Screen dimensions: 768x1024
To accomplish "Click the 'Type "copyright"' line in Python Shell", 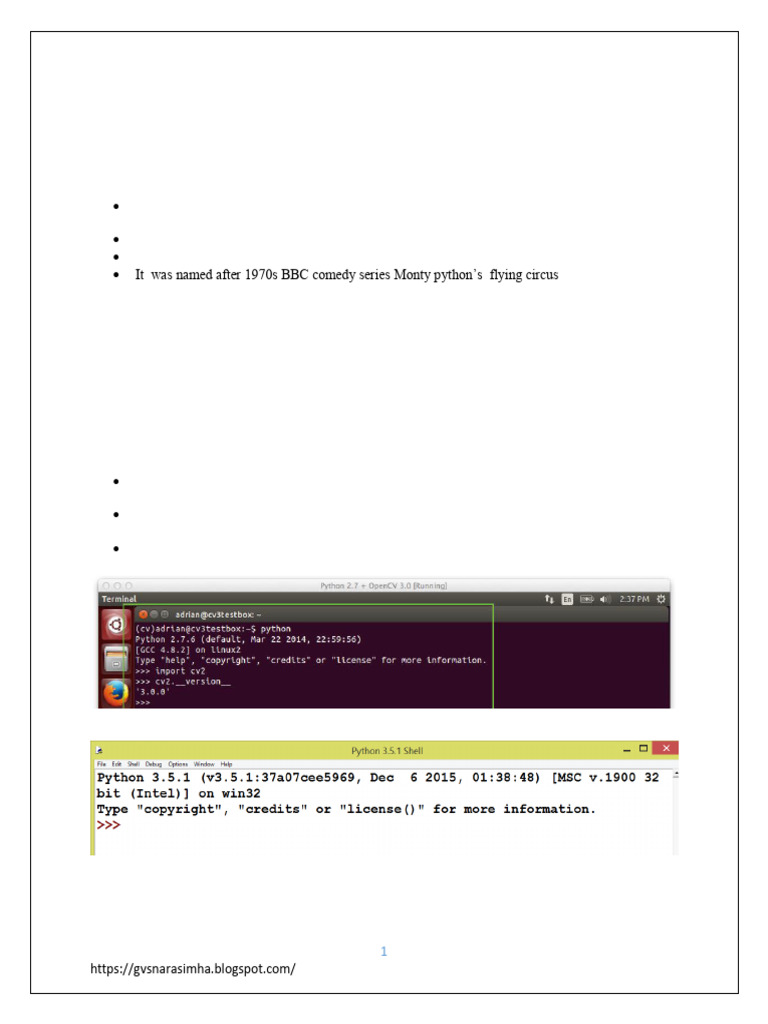I will [x=346, y=809].
